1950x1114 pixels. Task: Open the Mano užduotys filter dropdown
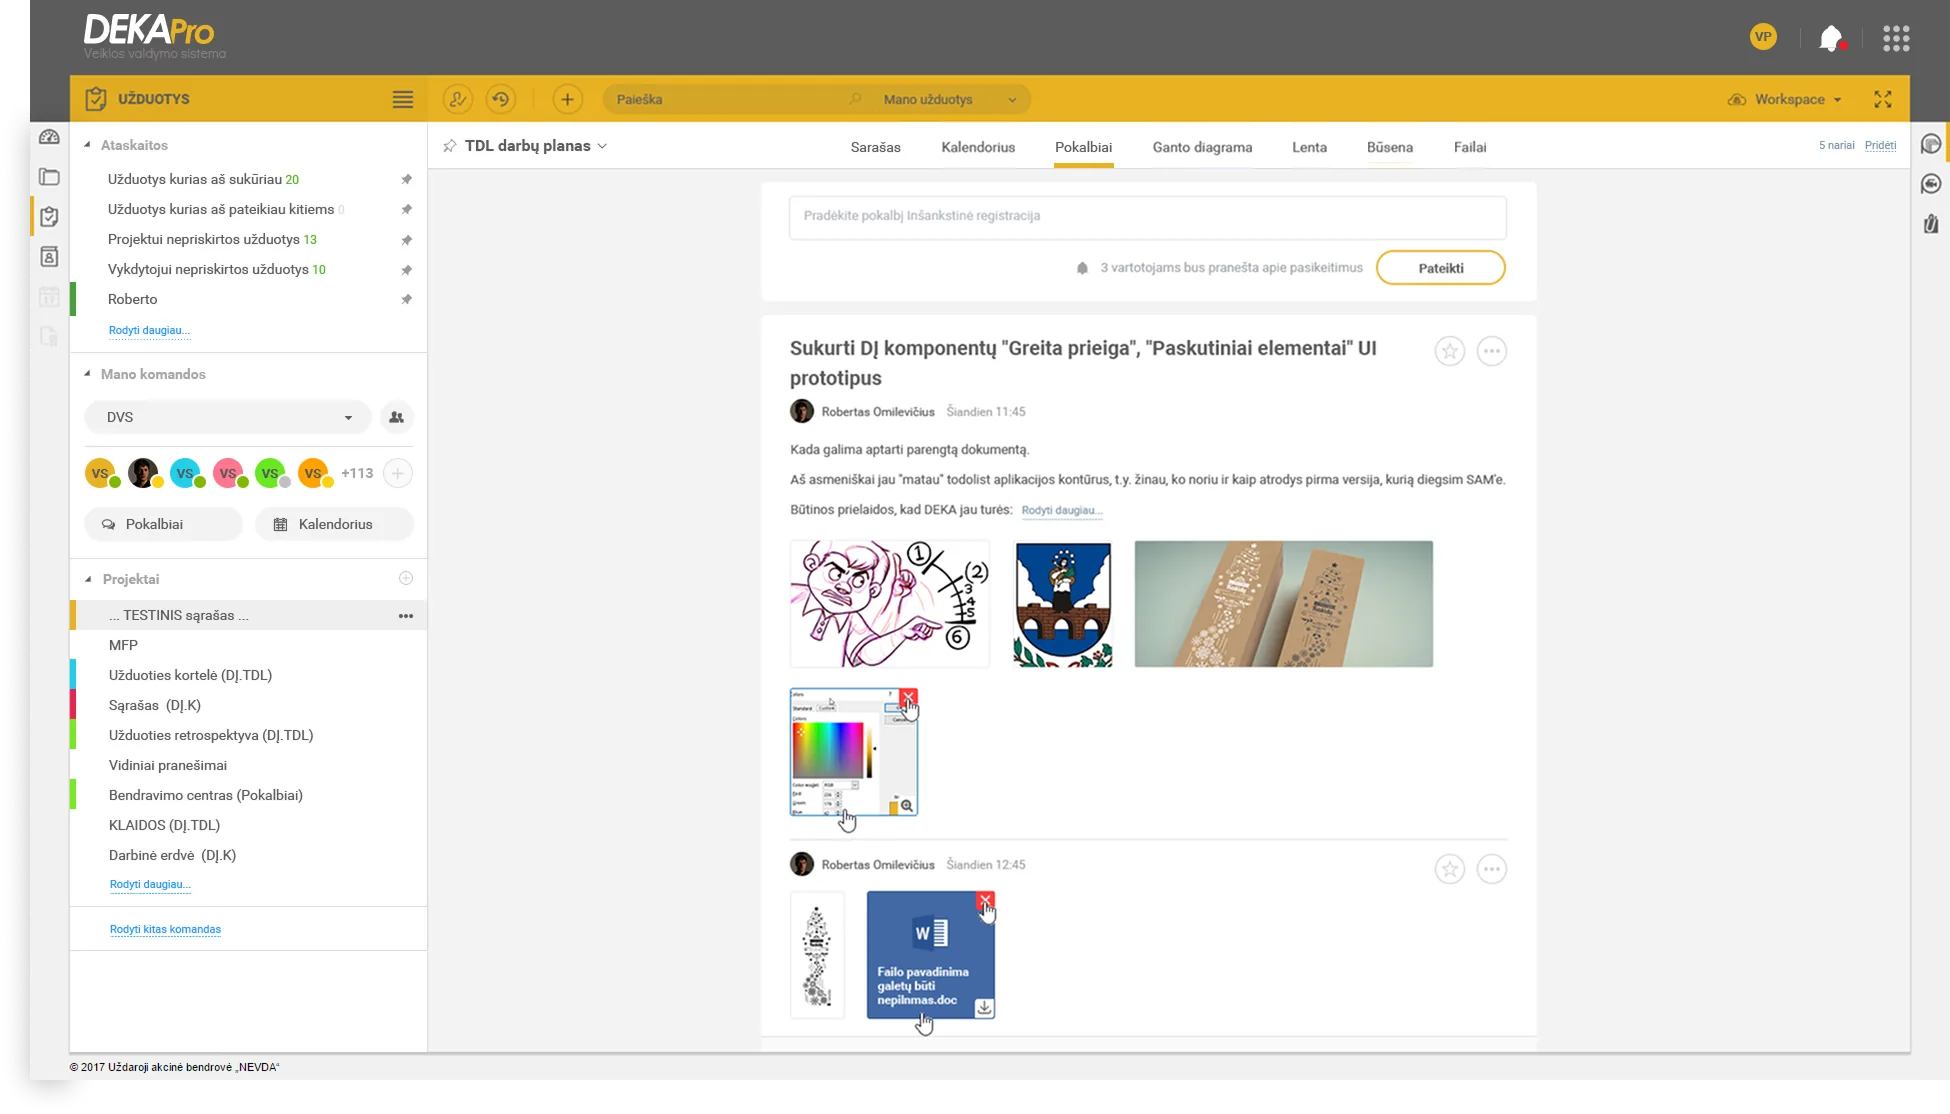click(950, 99)
